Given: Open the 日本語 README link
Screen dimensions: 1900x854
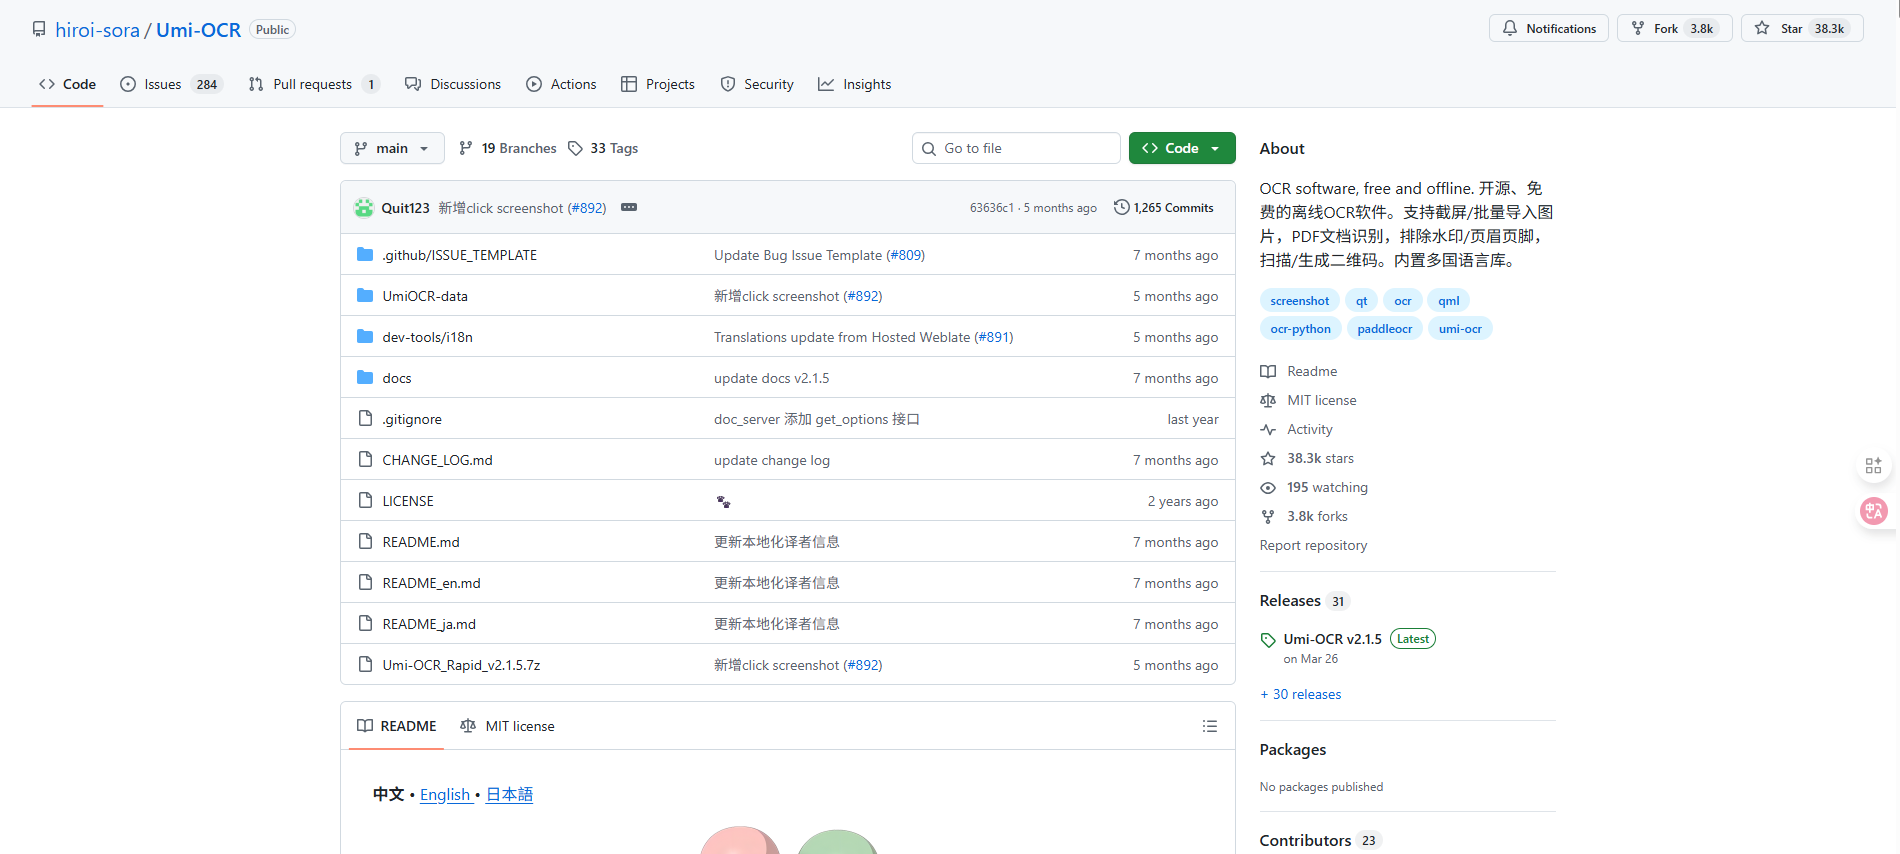Looking at the screenshot, I should pyautogui.click(x=509, y=794).
